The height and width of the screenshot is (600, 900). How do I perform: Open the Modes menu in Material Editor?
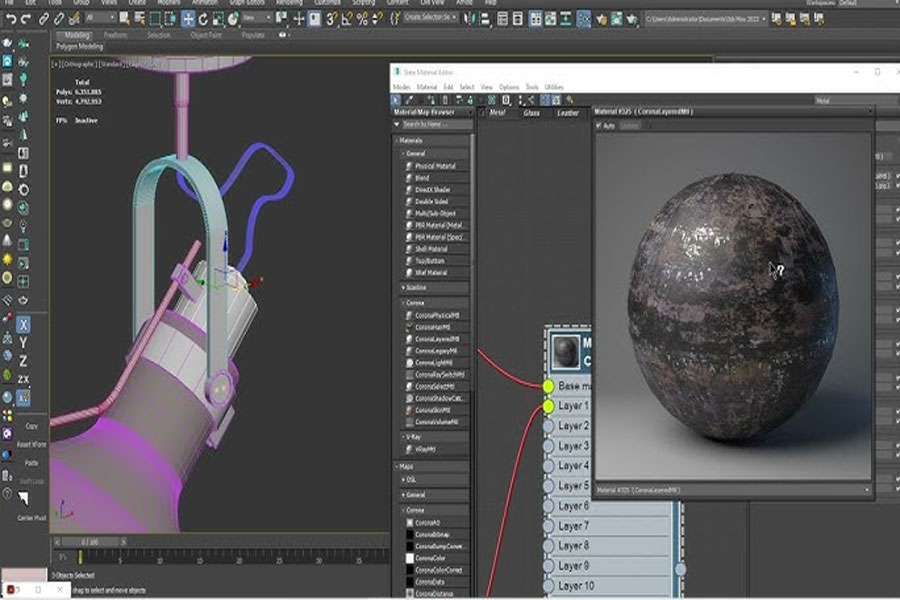(401, 87)
